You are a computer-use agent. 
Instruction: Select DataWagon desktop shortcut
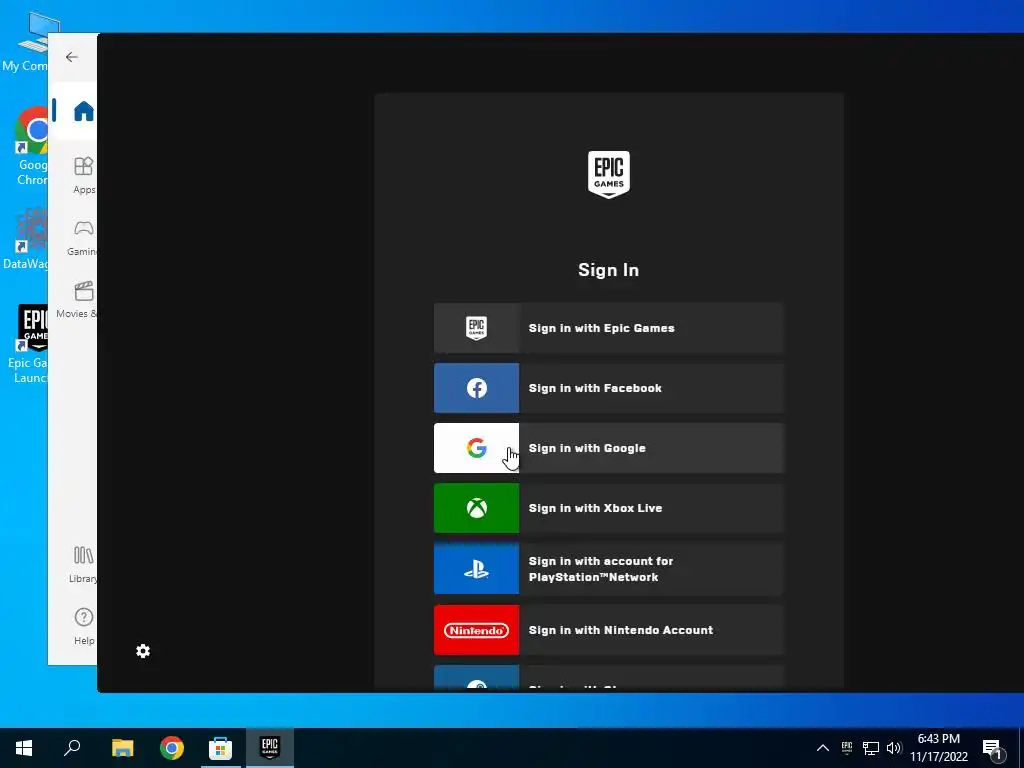point(26,239)
